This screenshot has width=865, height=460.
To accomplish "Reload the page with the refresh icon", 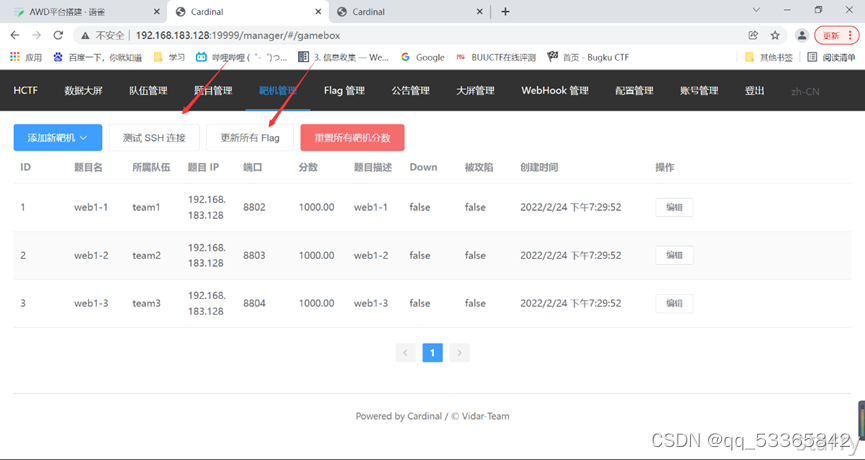I will click(58, 35).
